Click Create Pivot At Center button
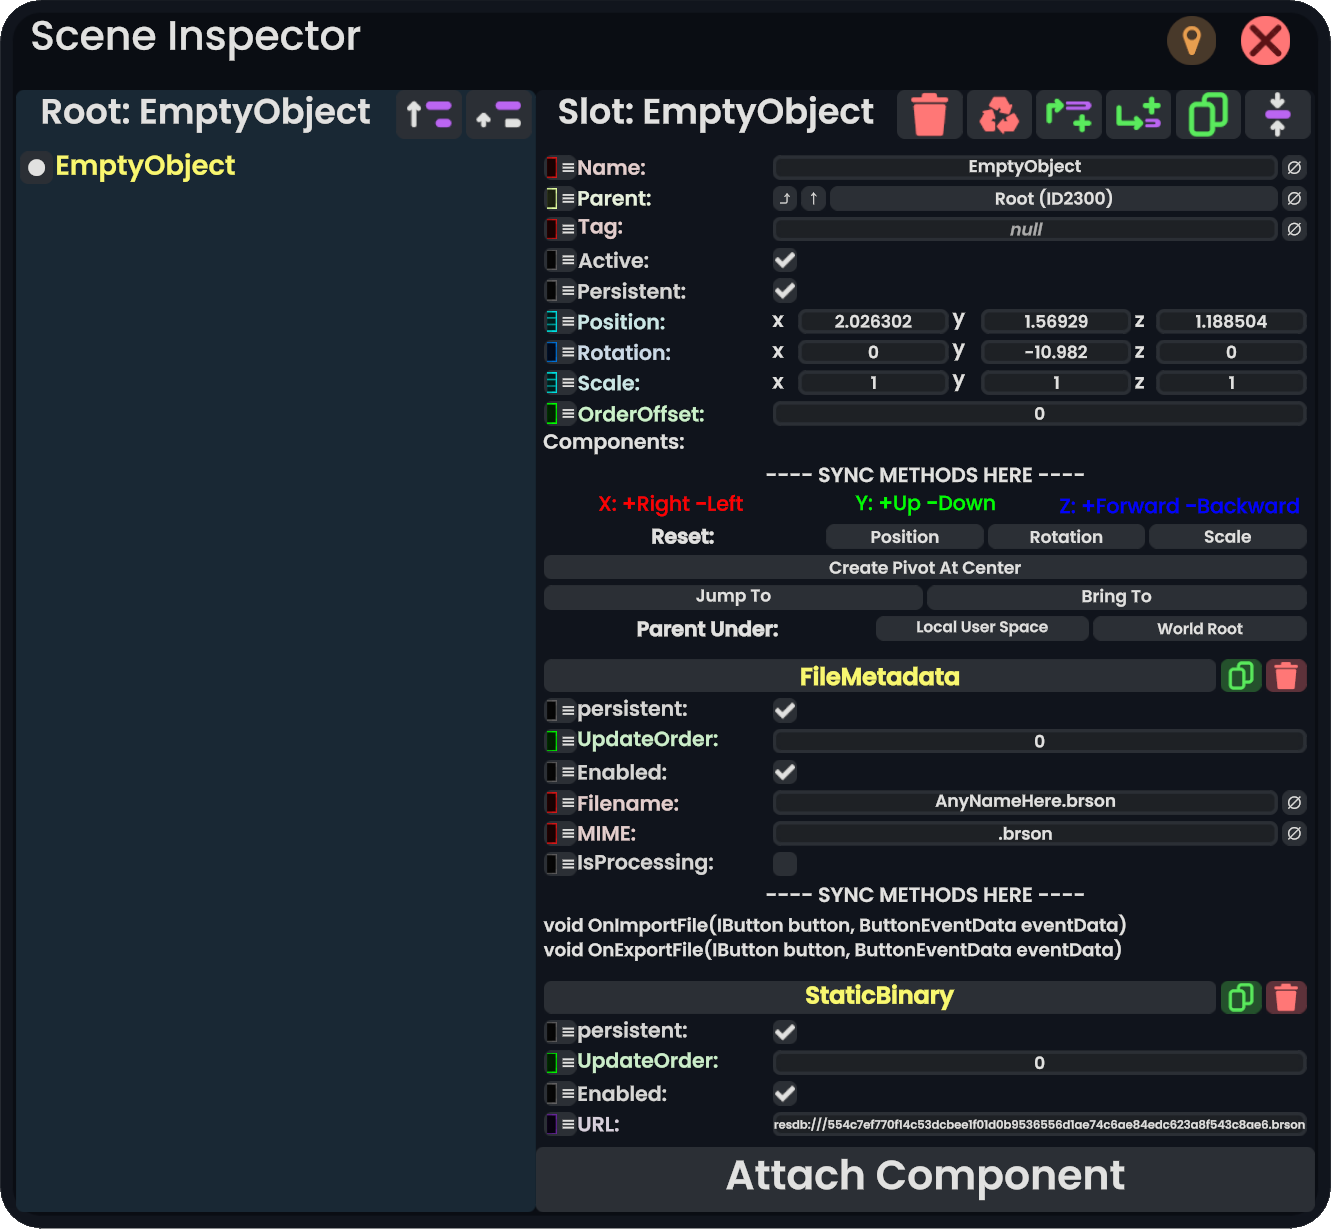 924,568
